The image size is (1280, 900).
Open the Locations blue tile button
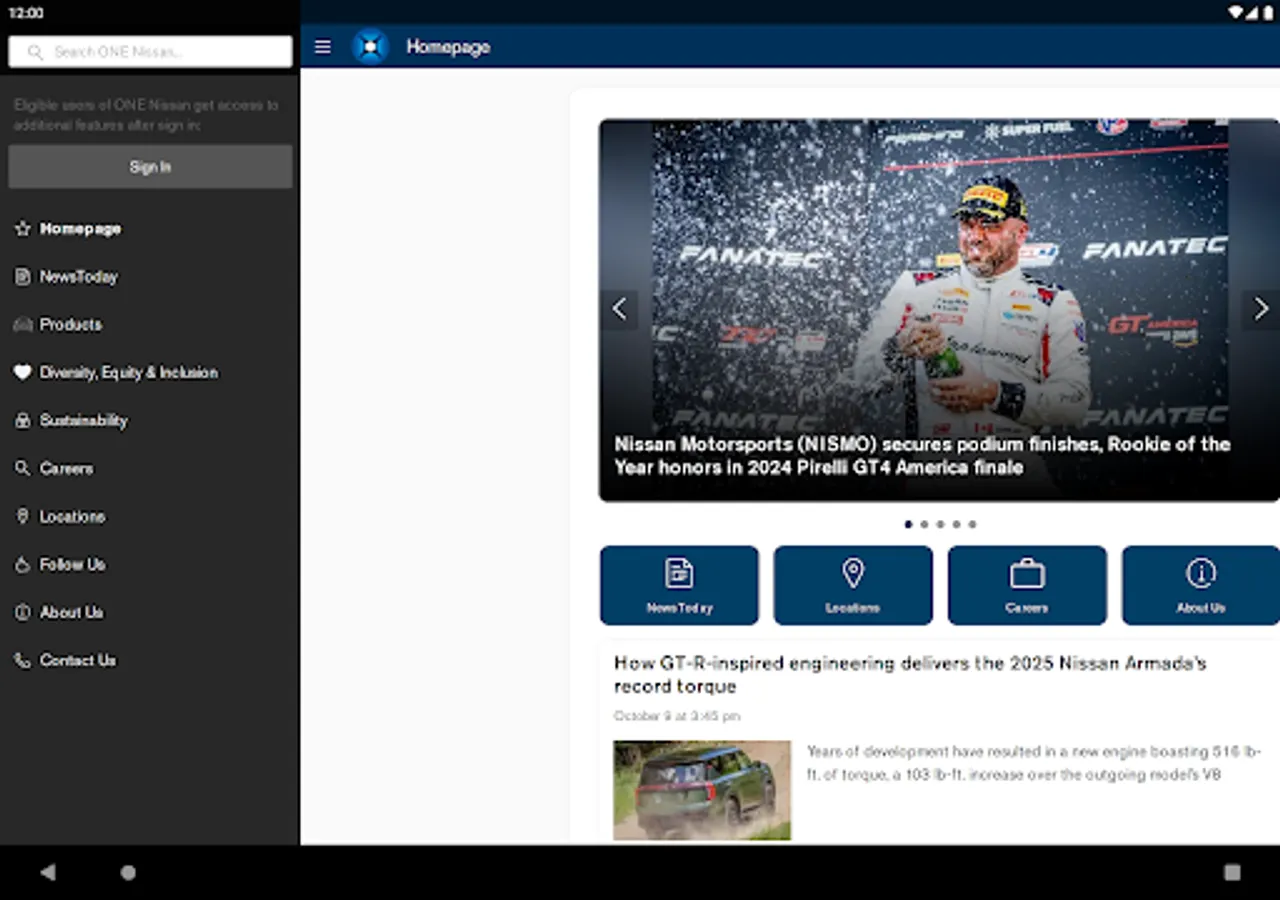coord(853,585)
